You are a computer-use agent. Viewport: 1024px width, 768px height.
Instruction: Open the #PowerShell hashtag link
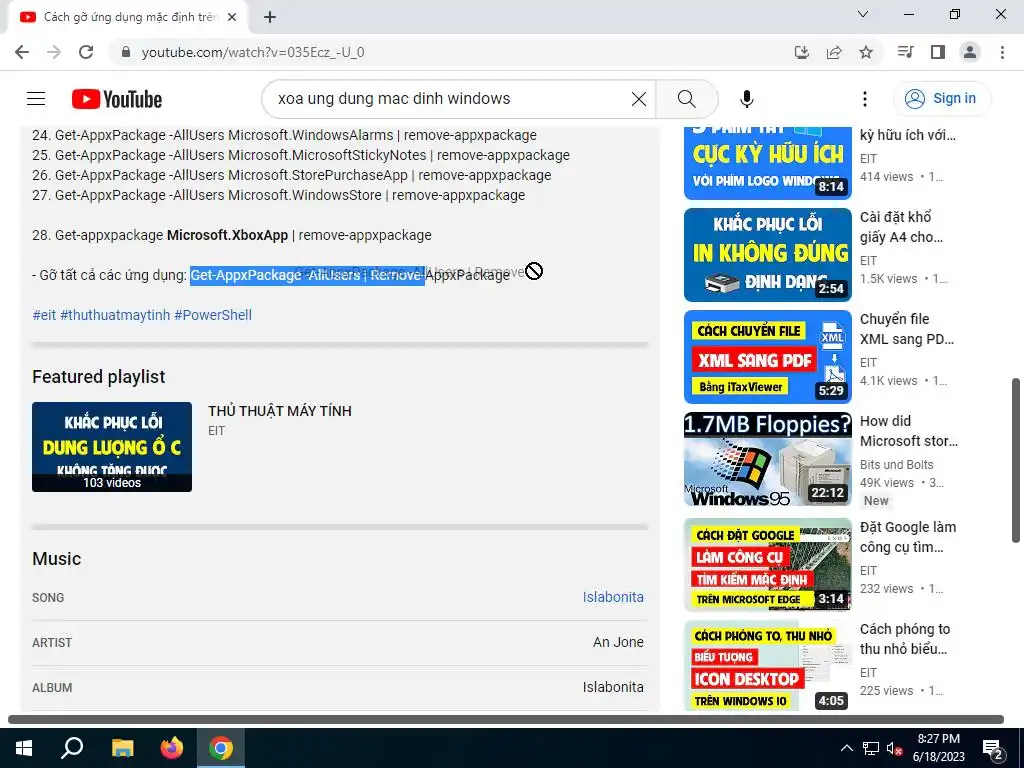[213, 315]
